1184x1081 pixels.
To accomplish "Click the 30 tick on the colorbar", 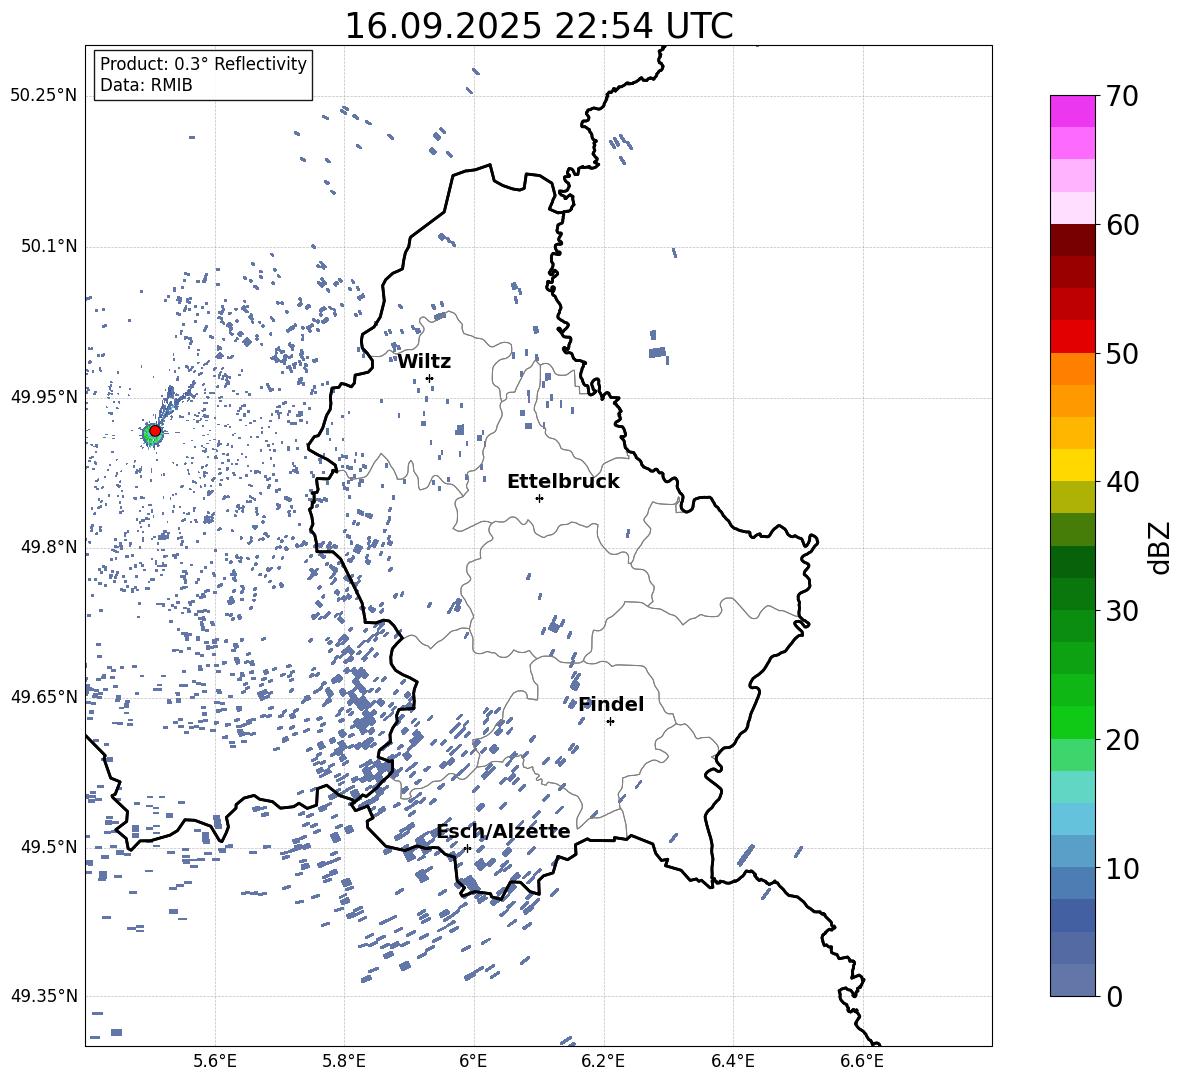I will pyautogui.click(x=1122, y=611).
